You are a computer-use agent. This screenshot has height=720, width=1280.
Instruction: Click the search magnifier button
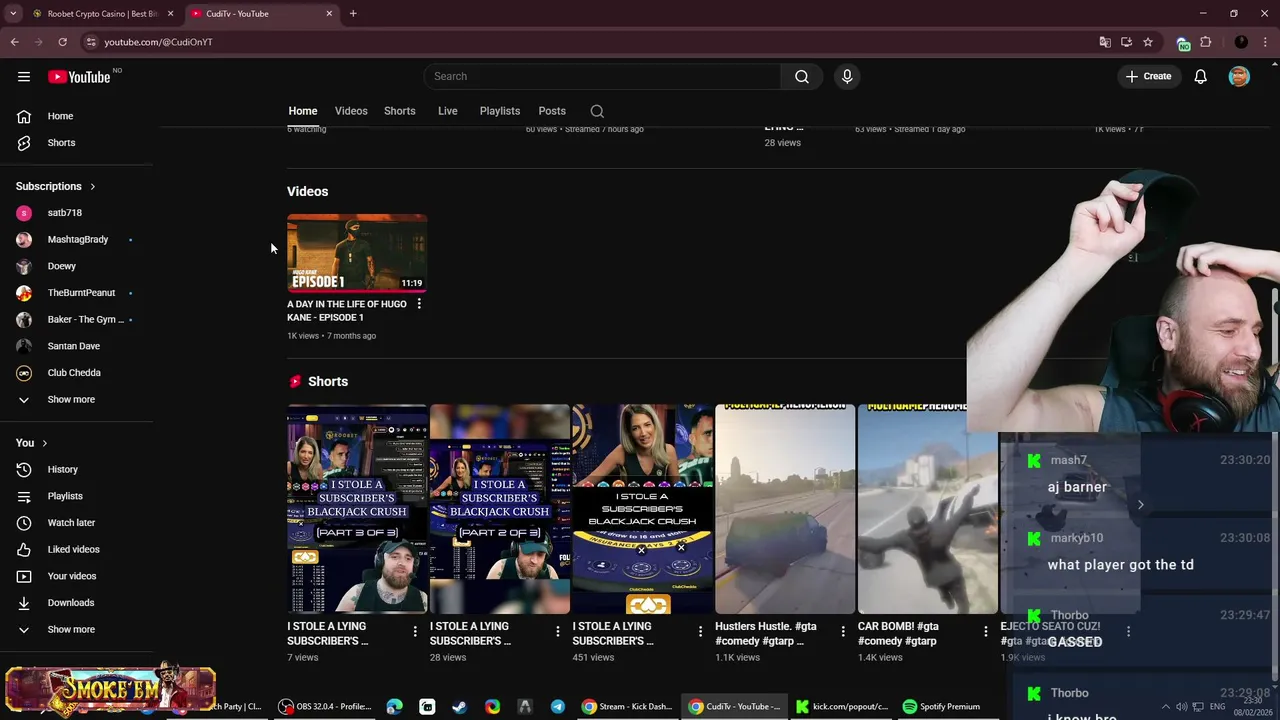(802, 76)
